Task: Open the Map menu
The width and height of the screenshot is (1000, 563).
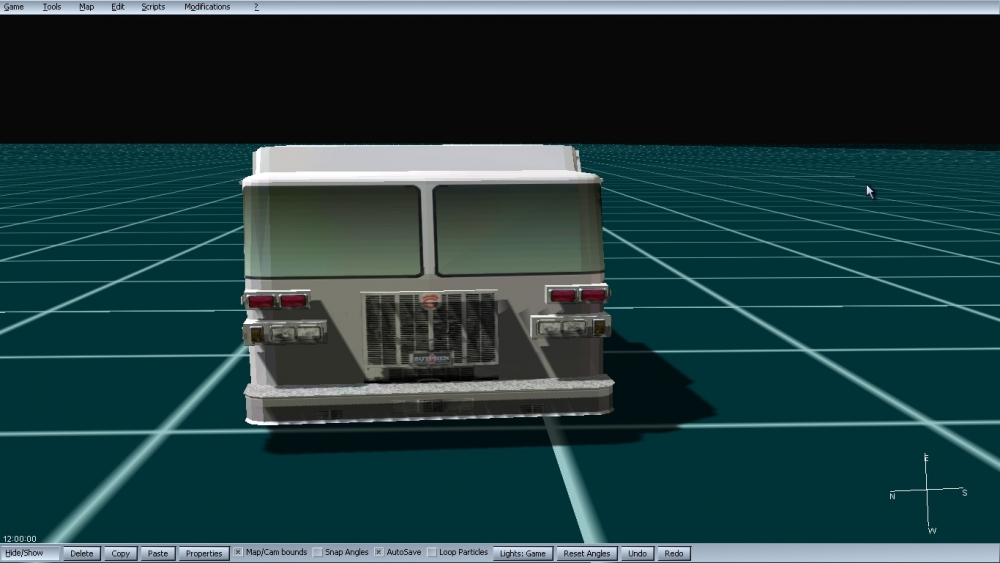Action: tap(87, 7)
